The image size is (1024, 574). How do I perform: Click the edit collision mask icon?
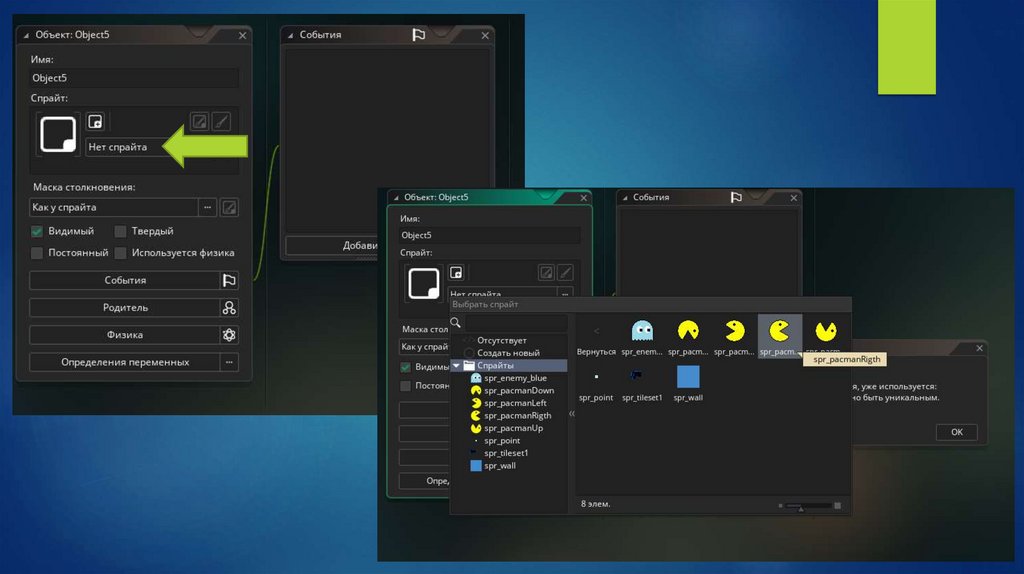(229, 208)
